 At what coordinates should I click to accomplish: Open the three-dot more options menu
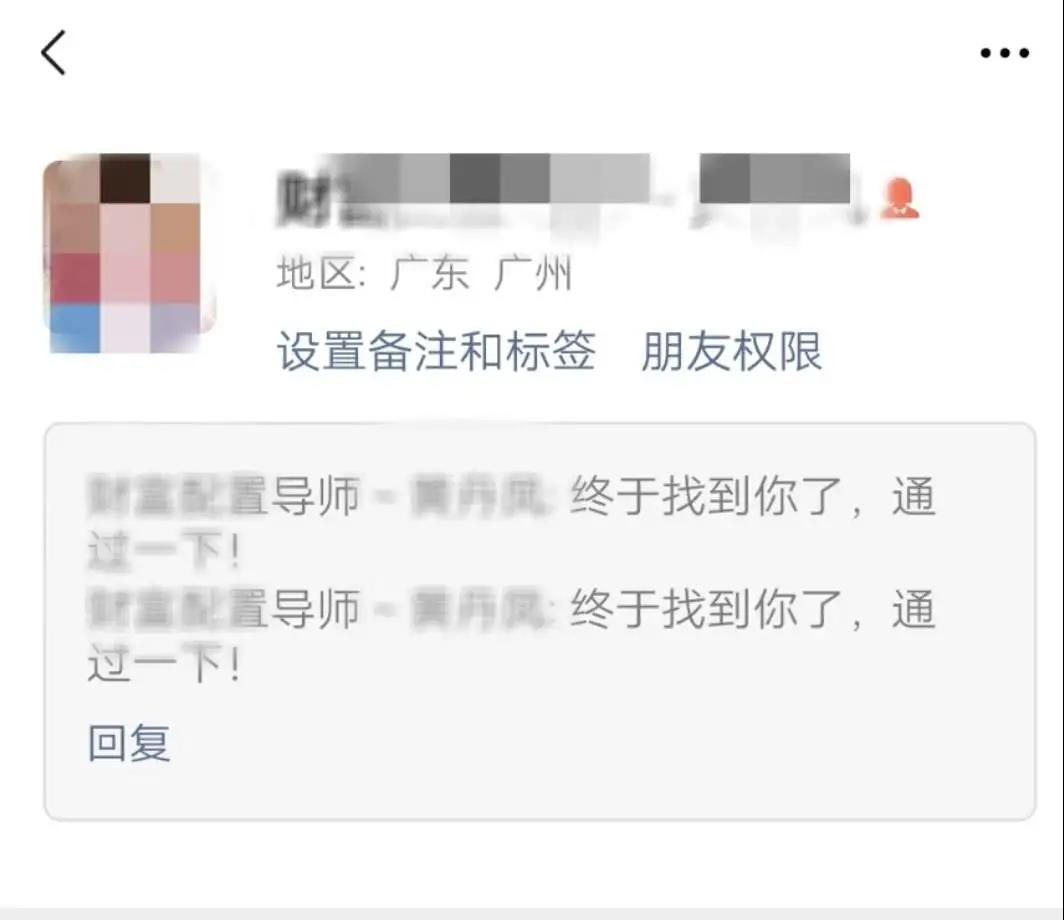click(1004, 53)
